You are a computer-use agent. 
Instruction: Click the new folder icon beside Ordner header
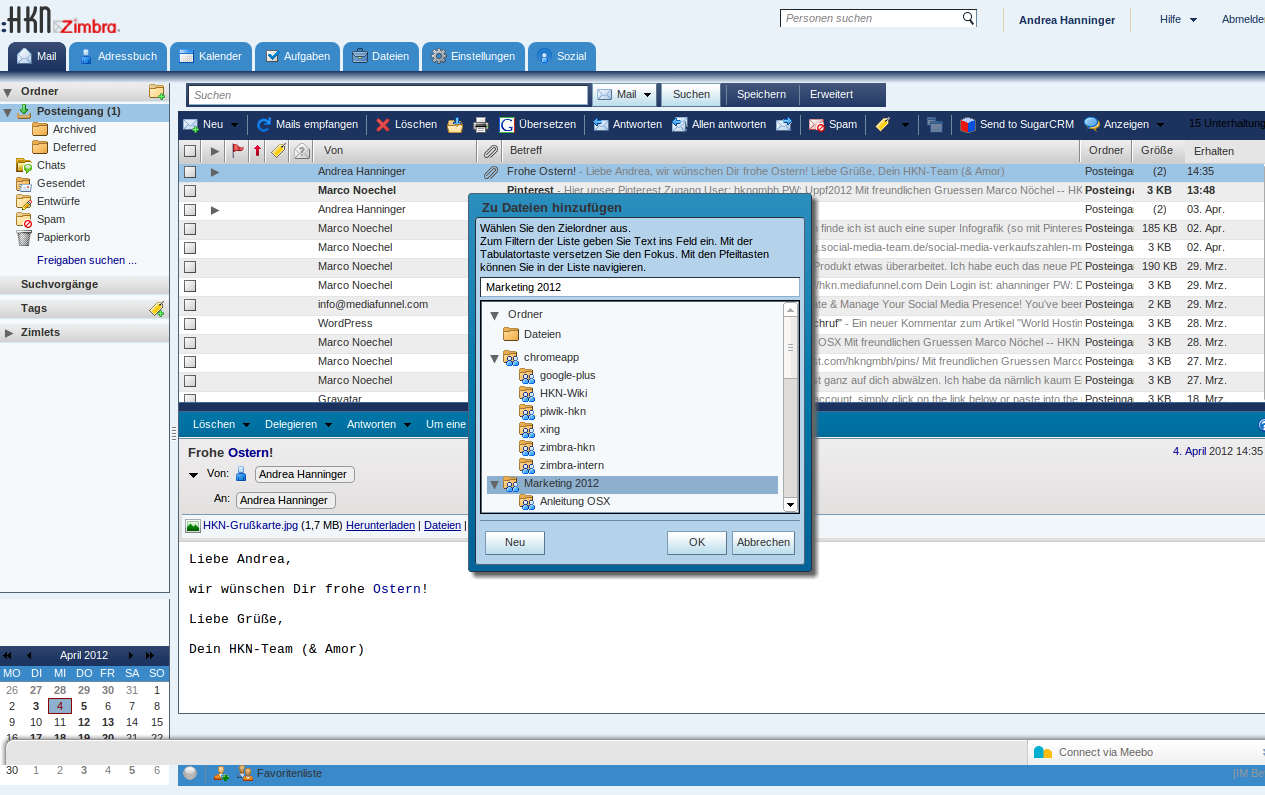coord(156,92)
